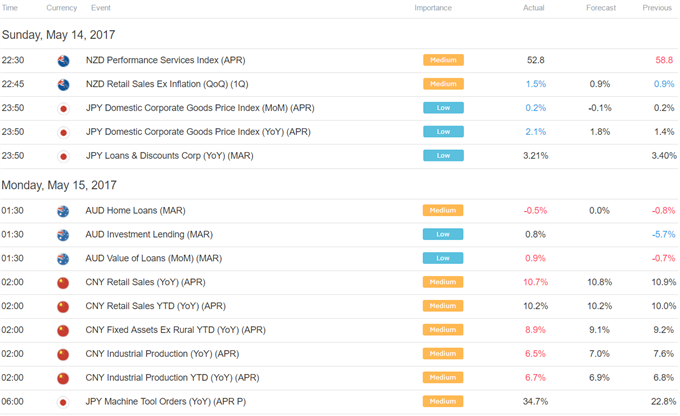Click actual value 34.7%
Viewport: 680px width, 416px height.
coord(536,401)
